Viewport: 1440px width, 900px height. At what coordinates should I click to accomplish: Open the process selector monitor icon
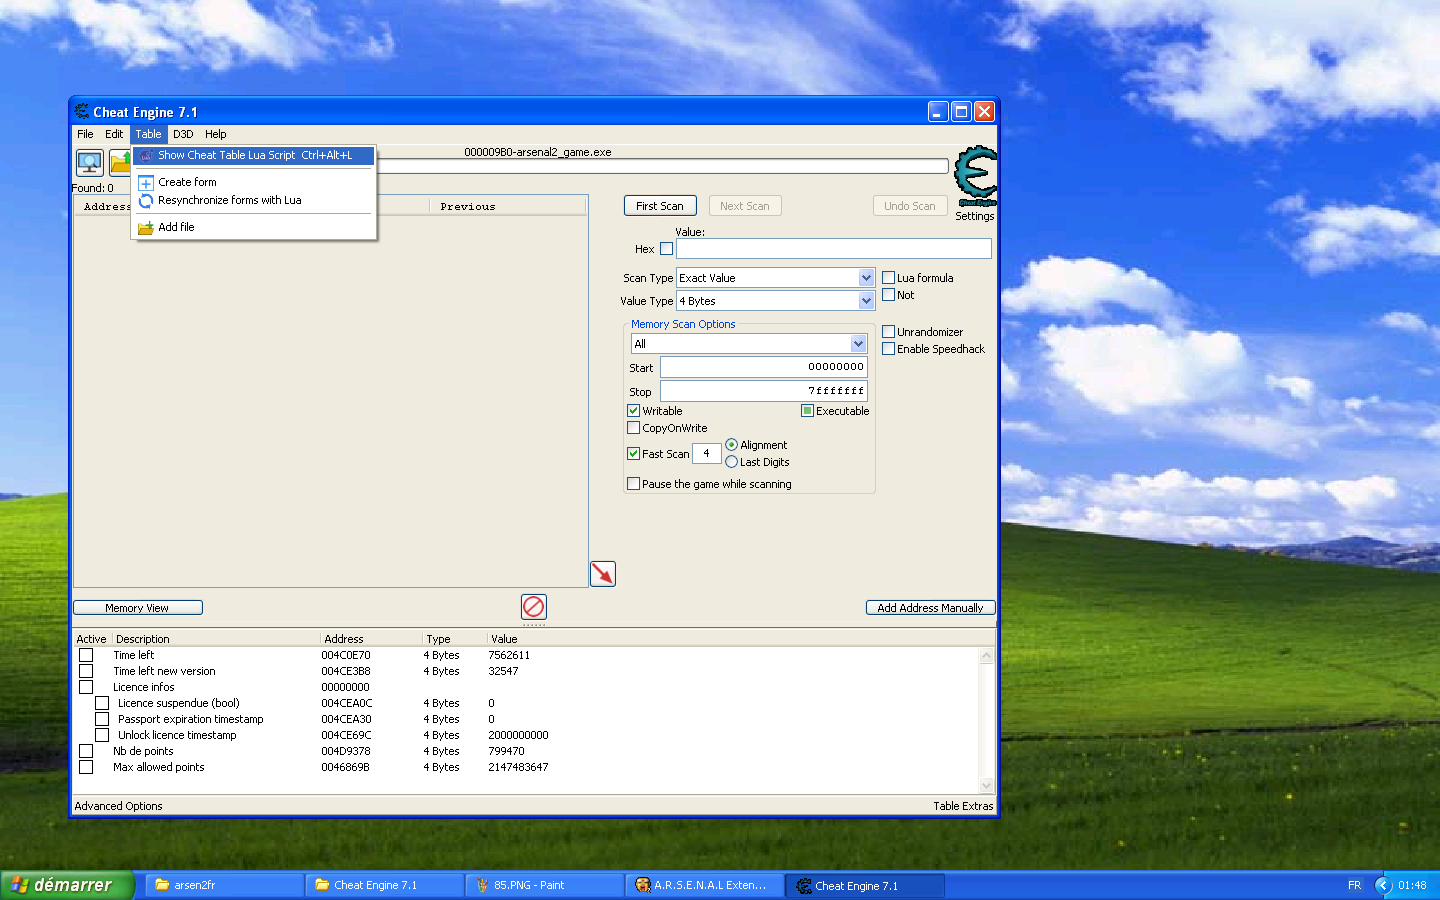click(x=90, y=162)
